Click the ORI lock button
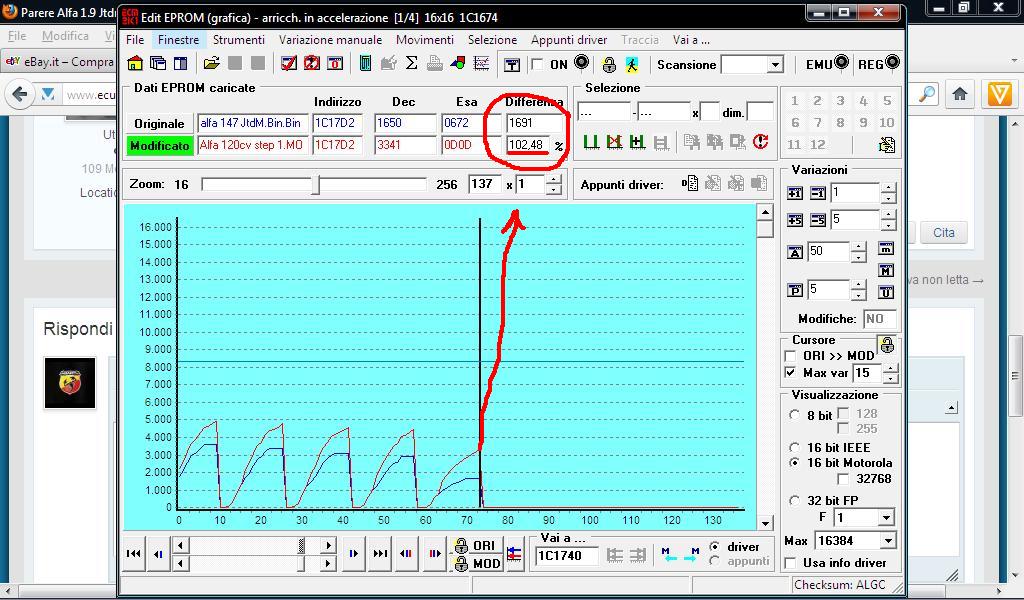Image resolution: width=1024 pixels, height=600 pixels. [476, 545]
